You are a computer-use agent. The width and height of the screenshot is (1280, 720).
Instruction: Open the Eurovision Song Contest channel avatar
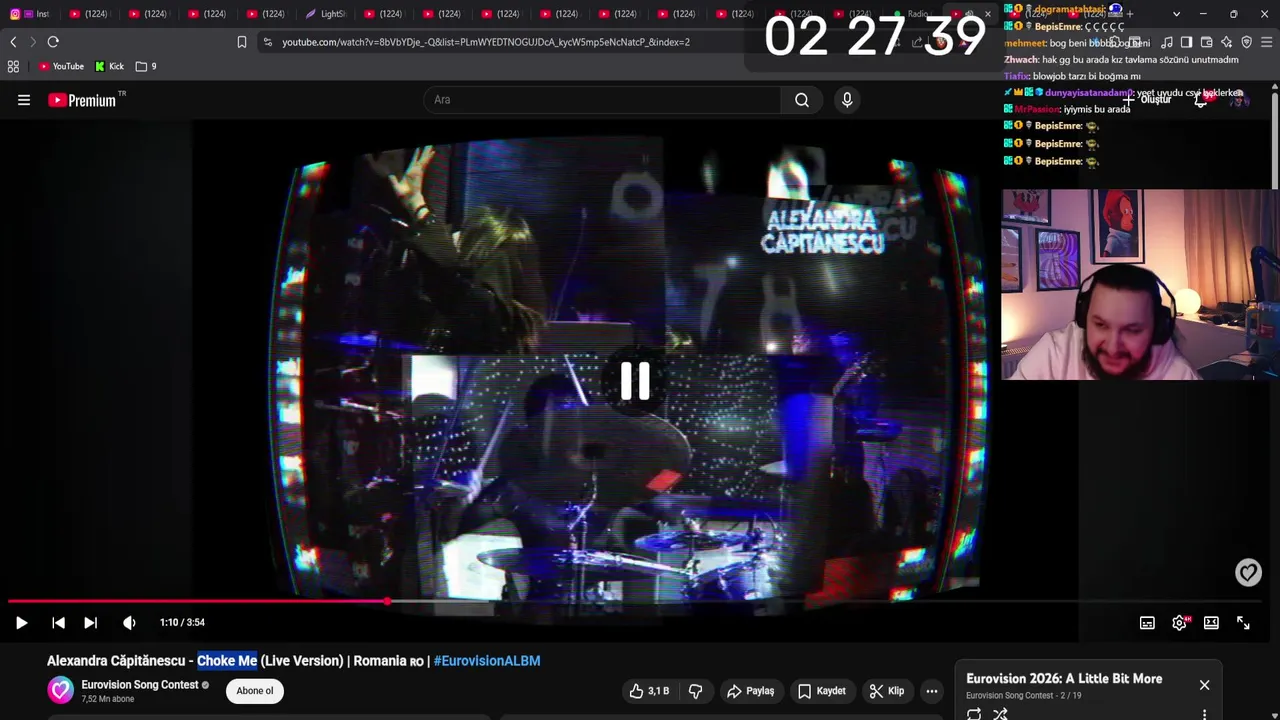pos(61,690)
